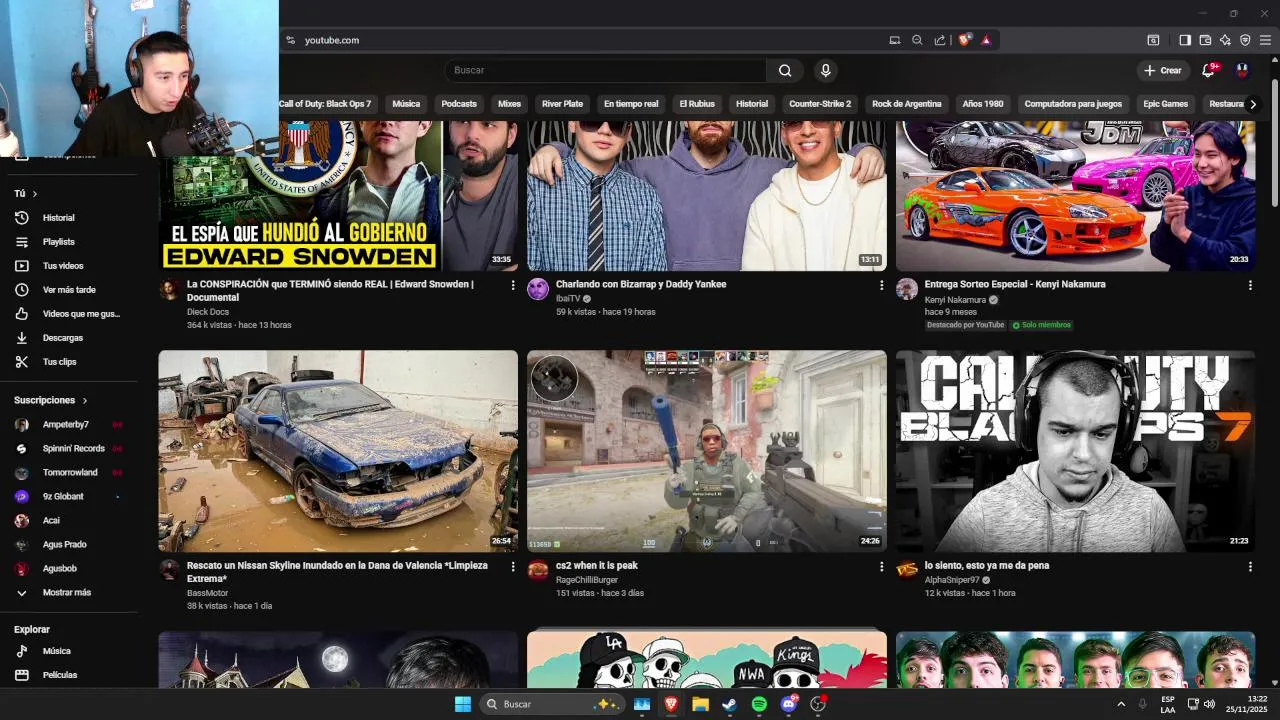Viewport: 1280px width, 720px height.
Task: Select the Counter-Strike 2 chip
Action: tap(820, 104)
